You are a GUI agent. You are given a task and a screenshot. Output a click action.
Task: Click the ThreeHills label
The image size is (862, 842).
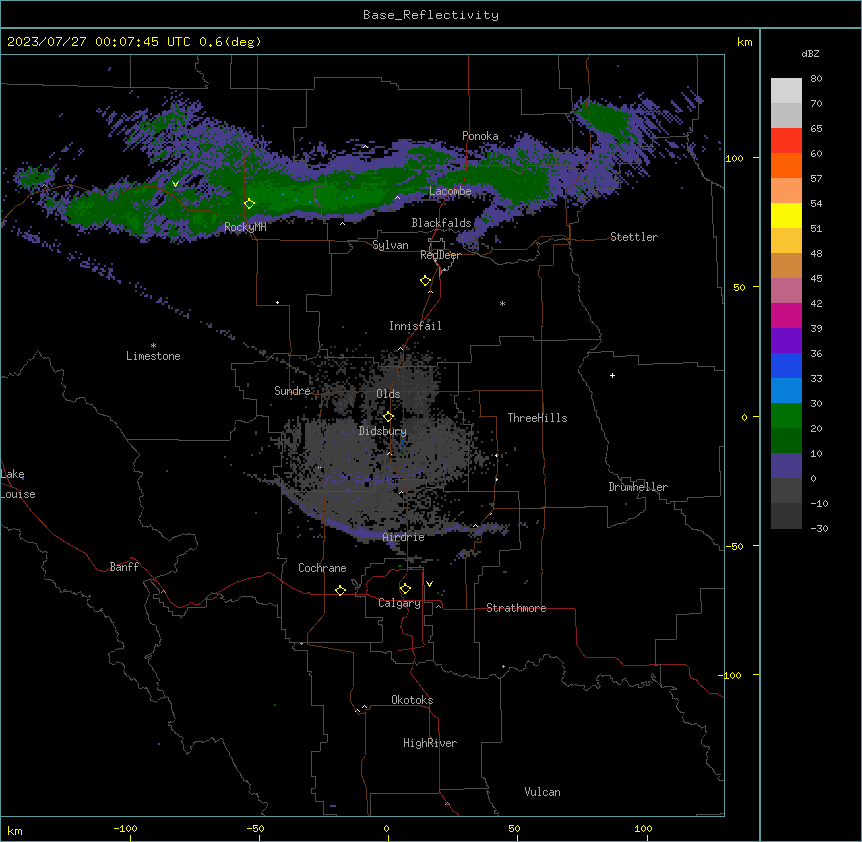pyautogui.click(x=537, y=418)
